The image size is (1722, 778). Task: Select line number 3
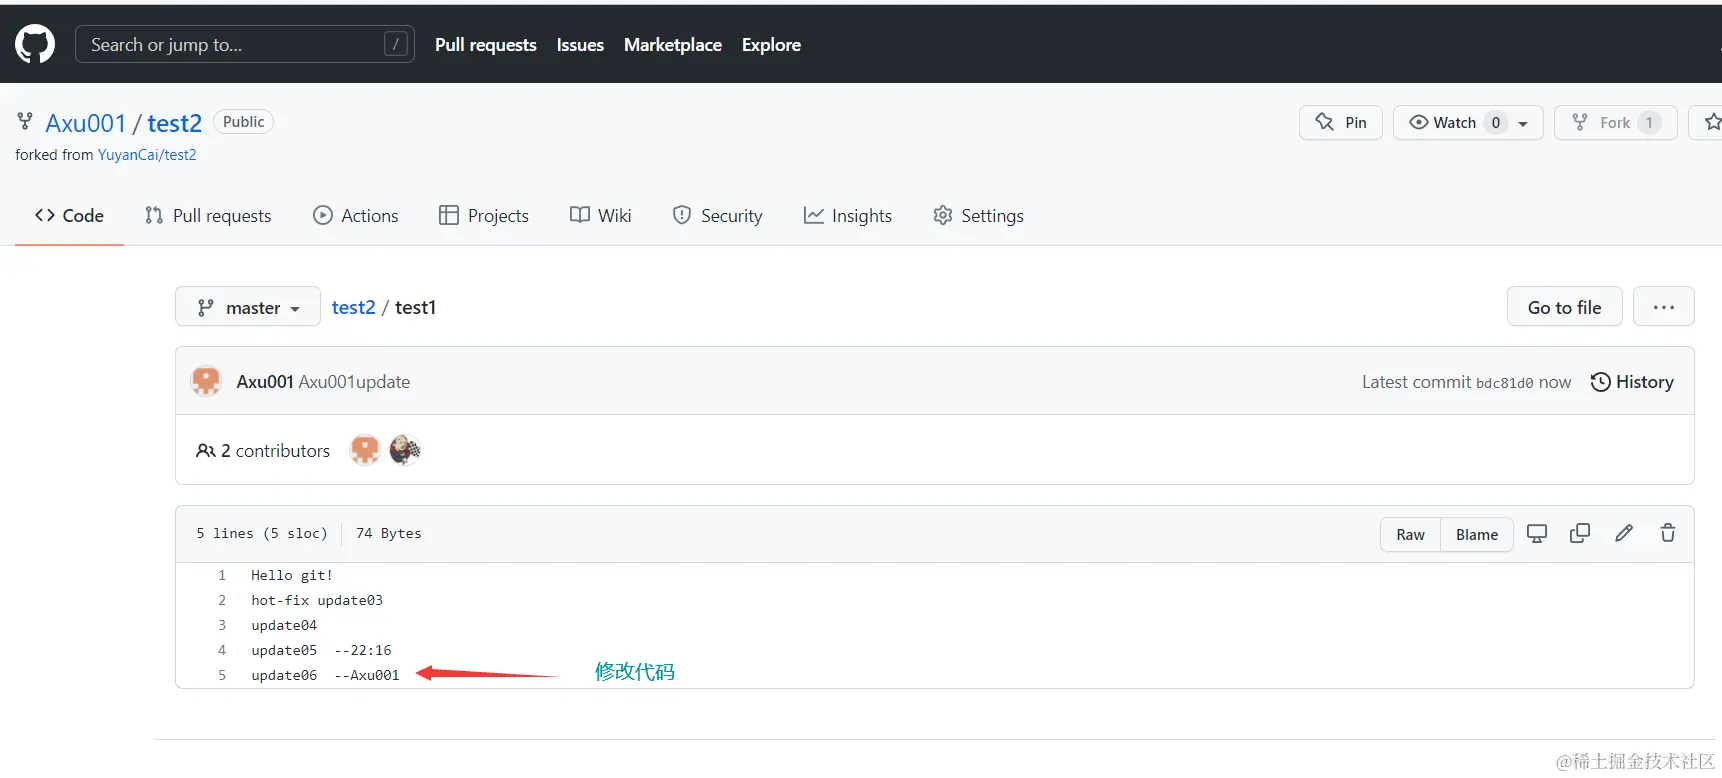click(x=222, y=625)
